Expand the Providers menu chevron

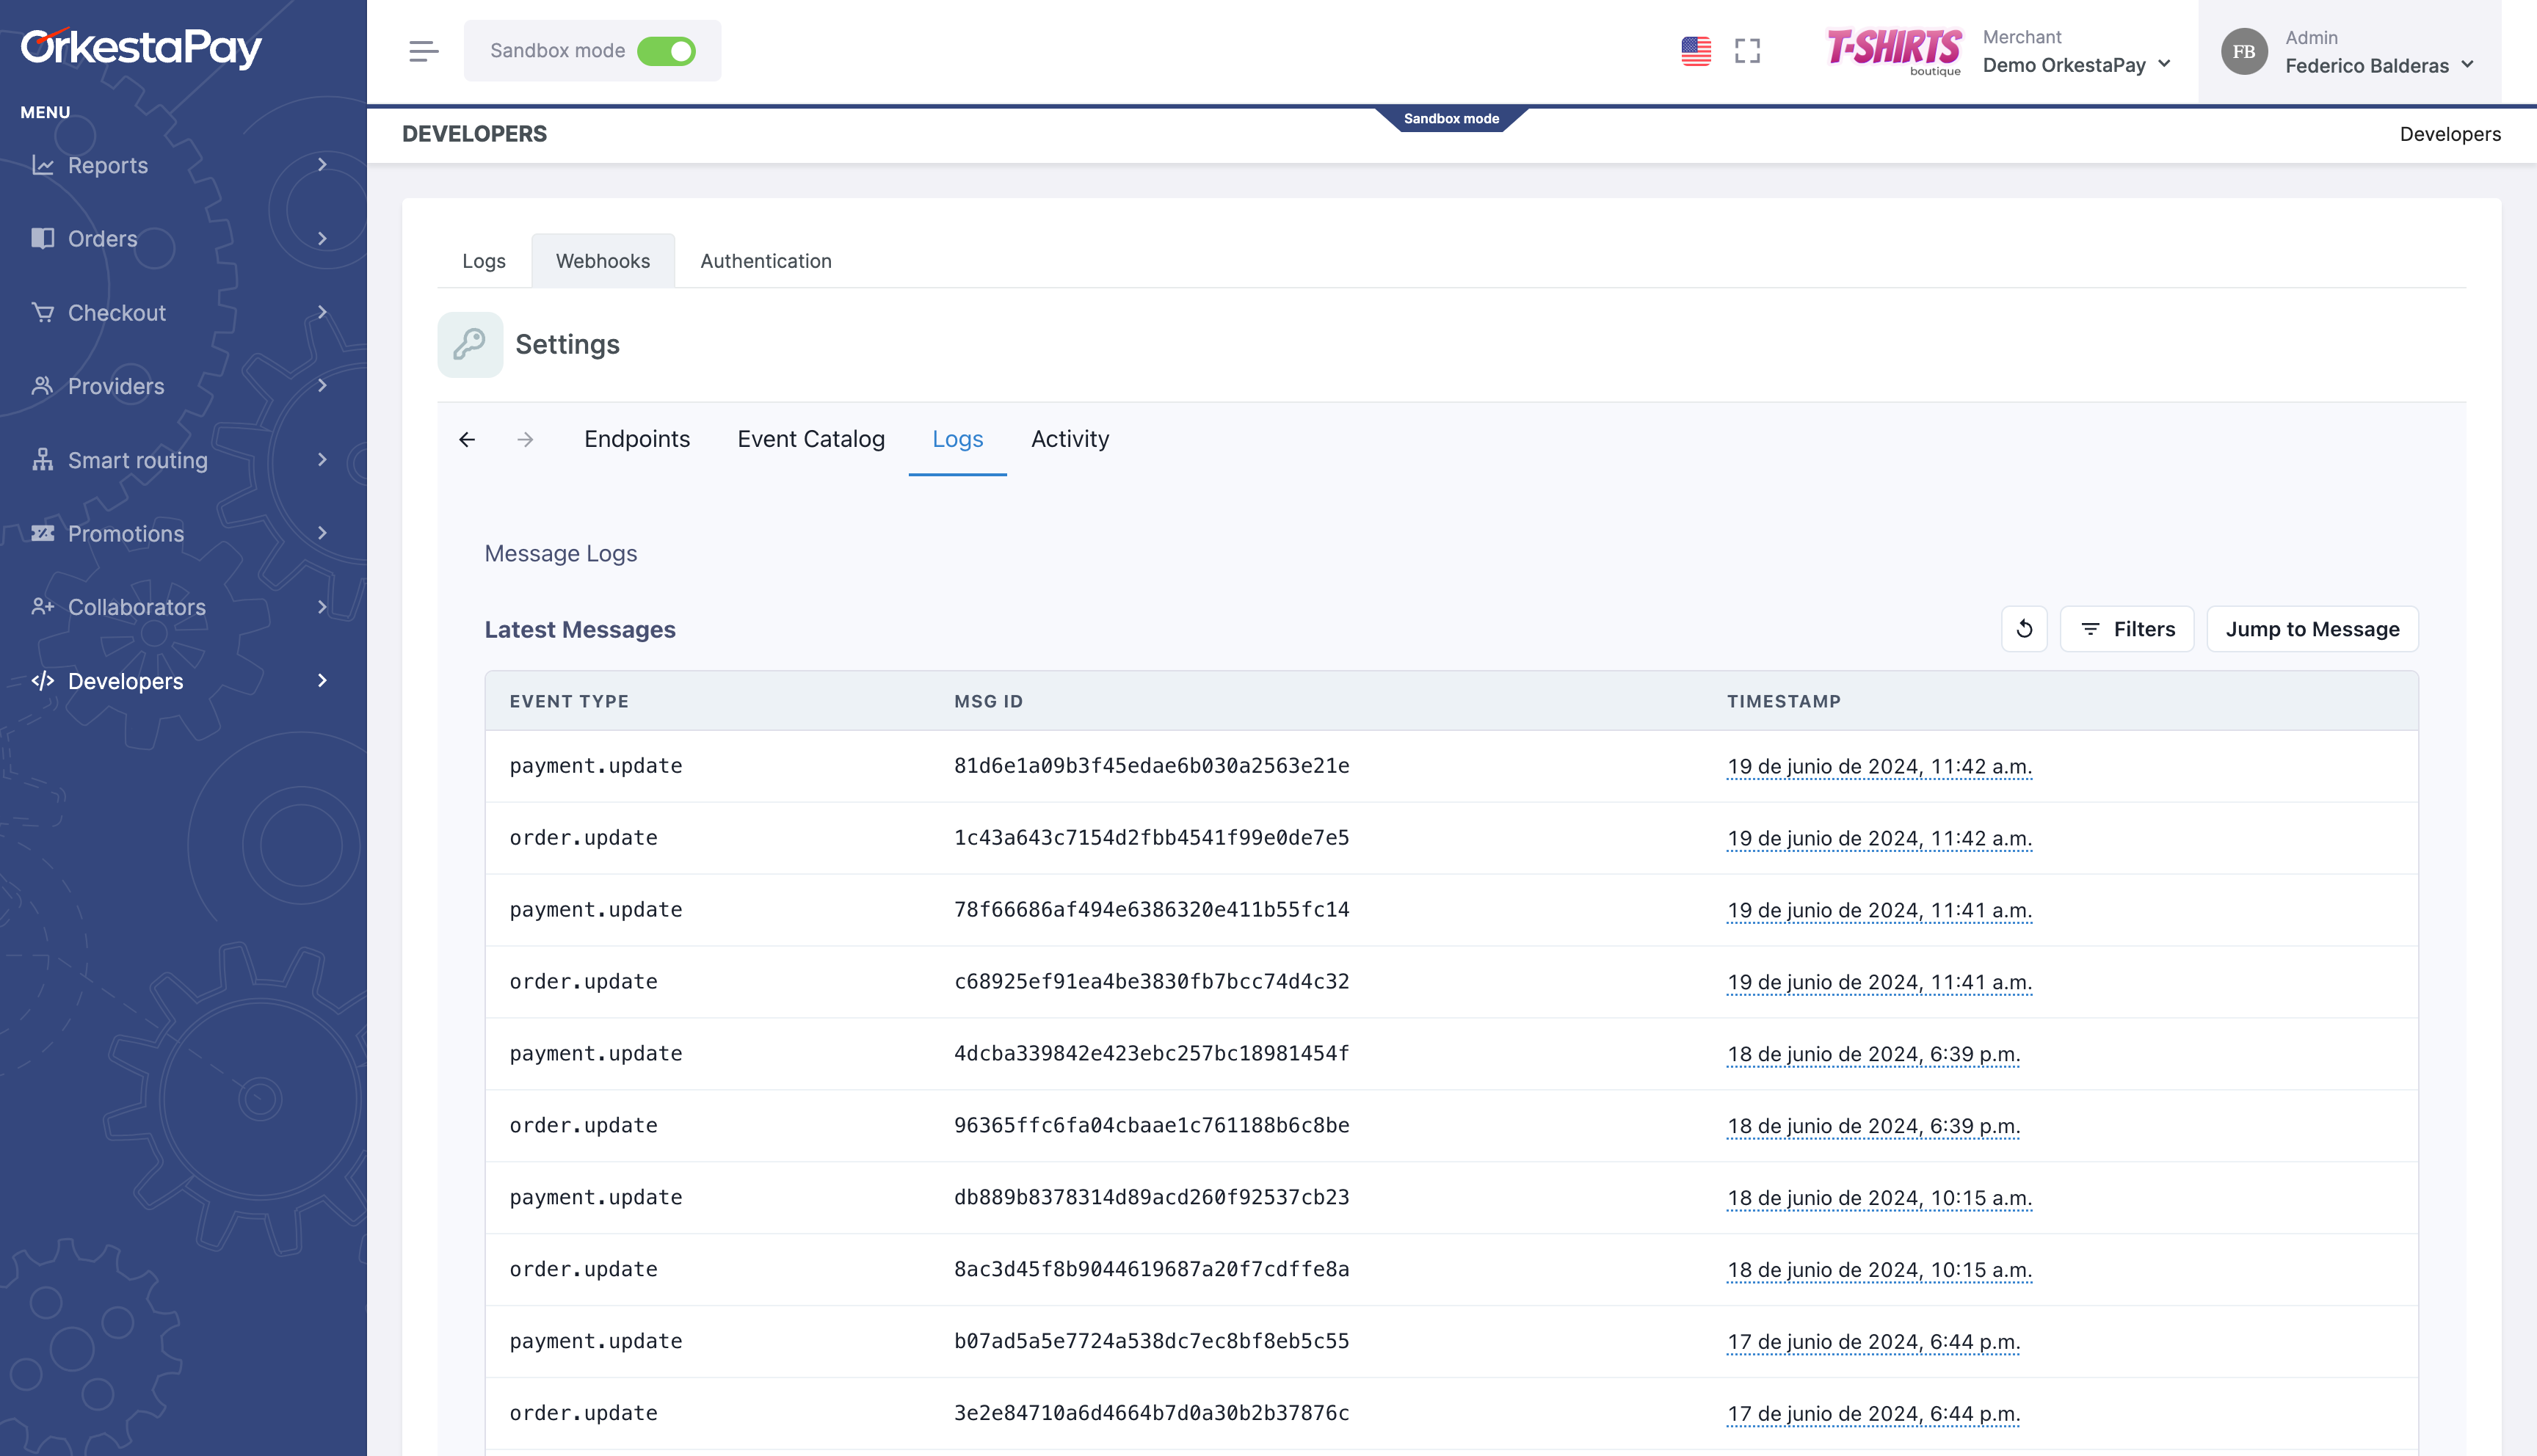pyautogui.click(x=322, y=385)
